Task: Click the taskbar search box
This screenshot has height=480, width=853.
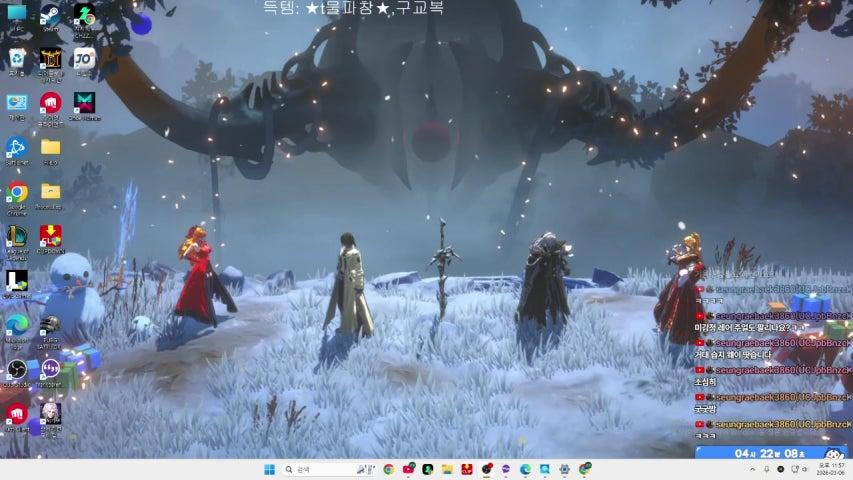Action: tap(330, 469)
